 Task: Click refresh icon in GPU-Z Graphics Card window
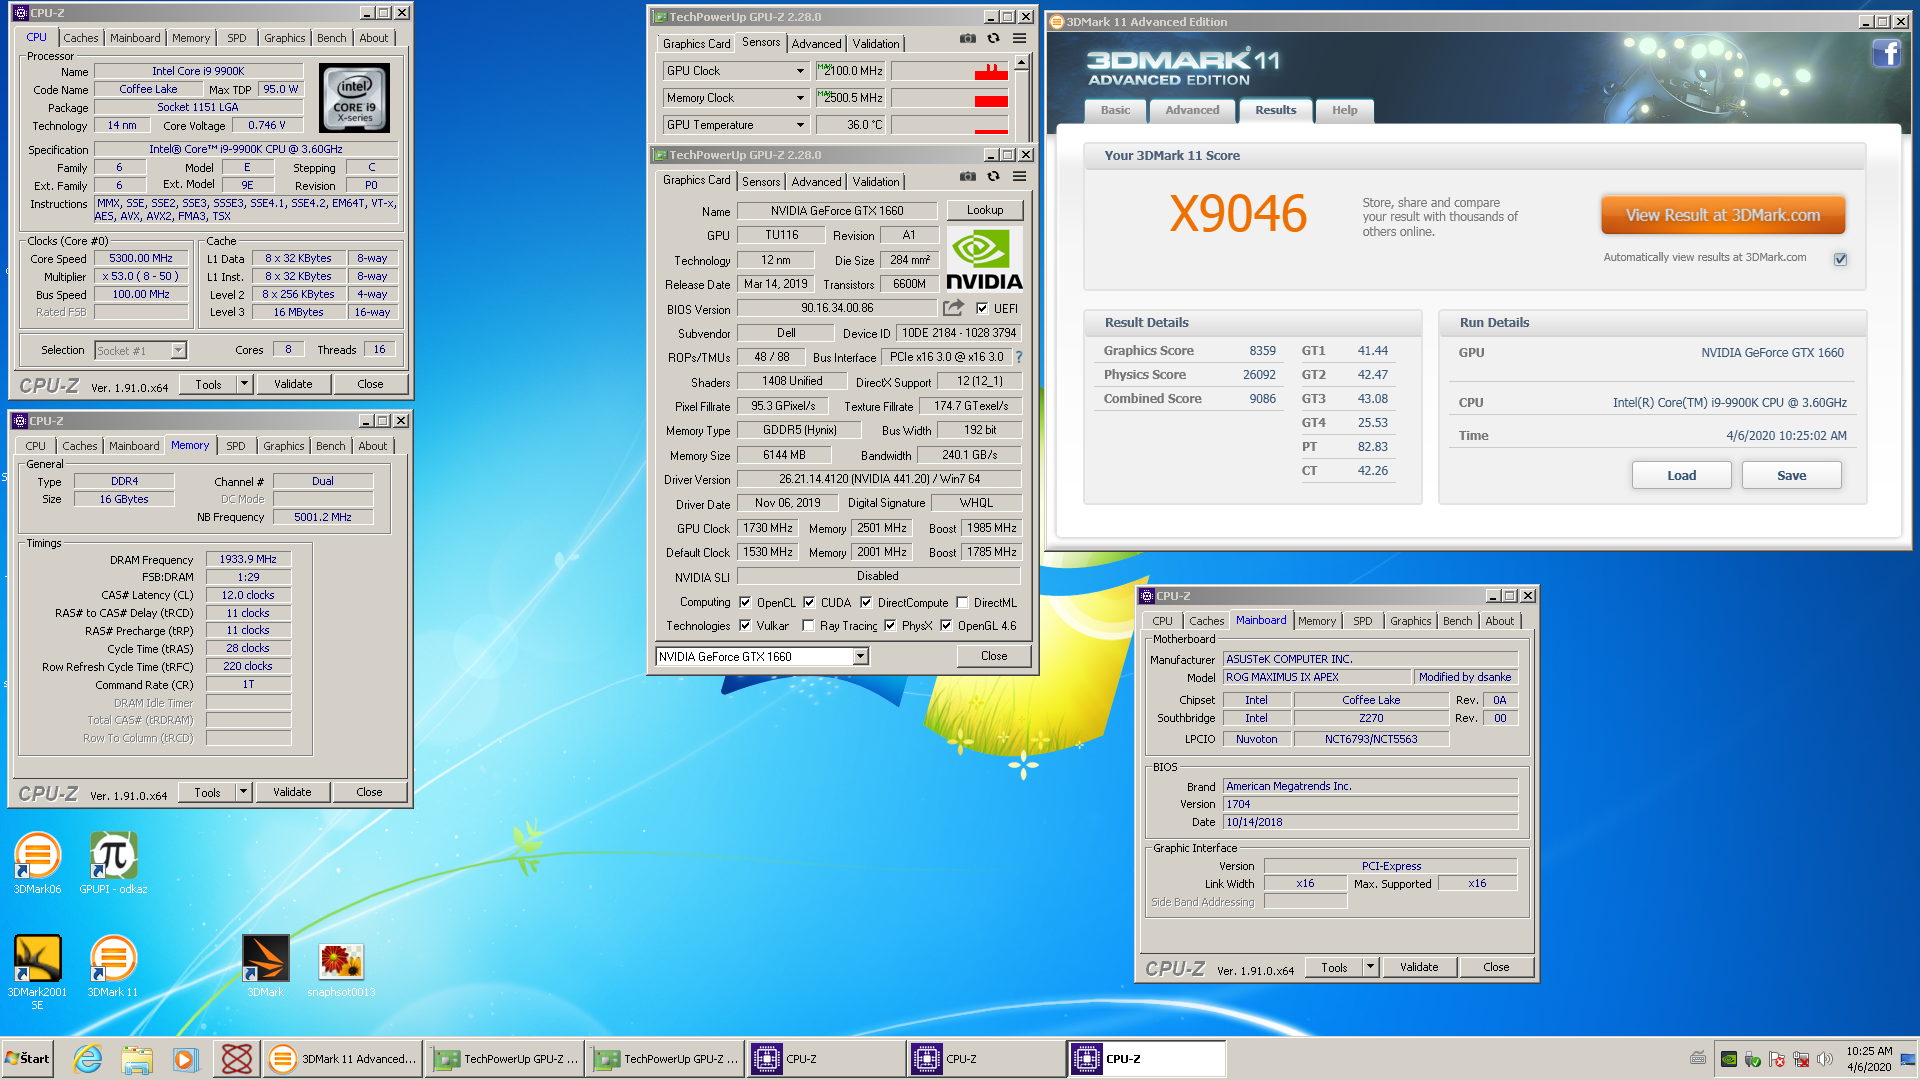993,176
